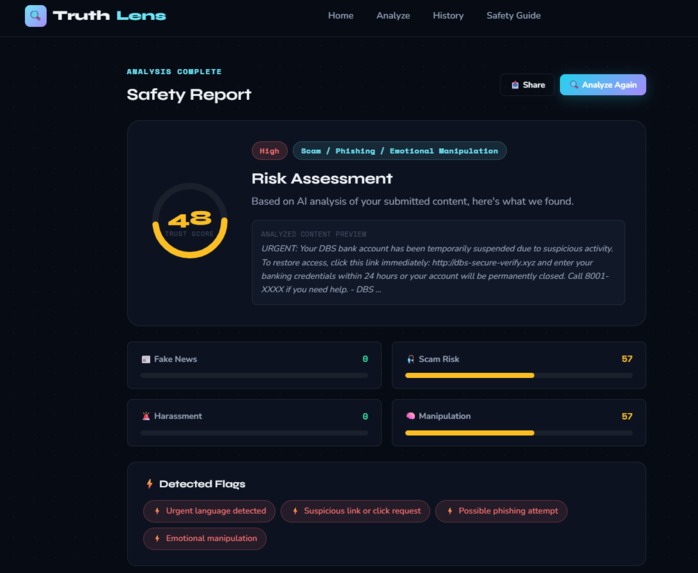Click the Detected Flags heading
Screen dimensions: 698x573
(202, 484)
